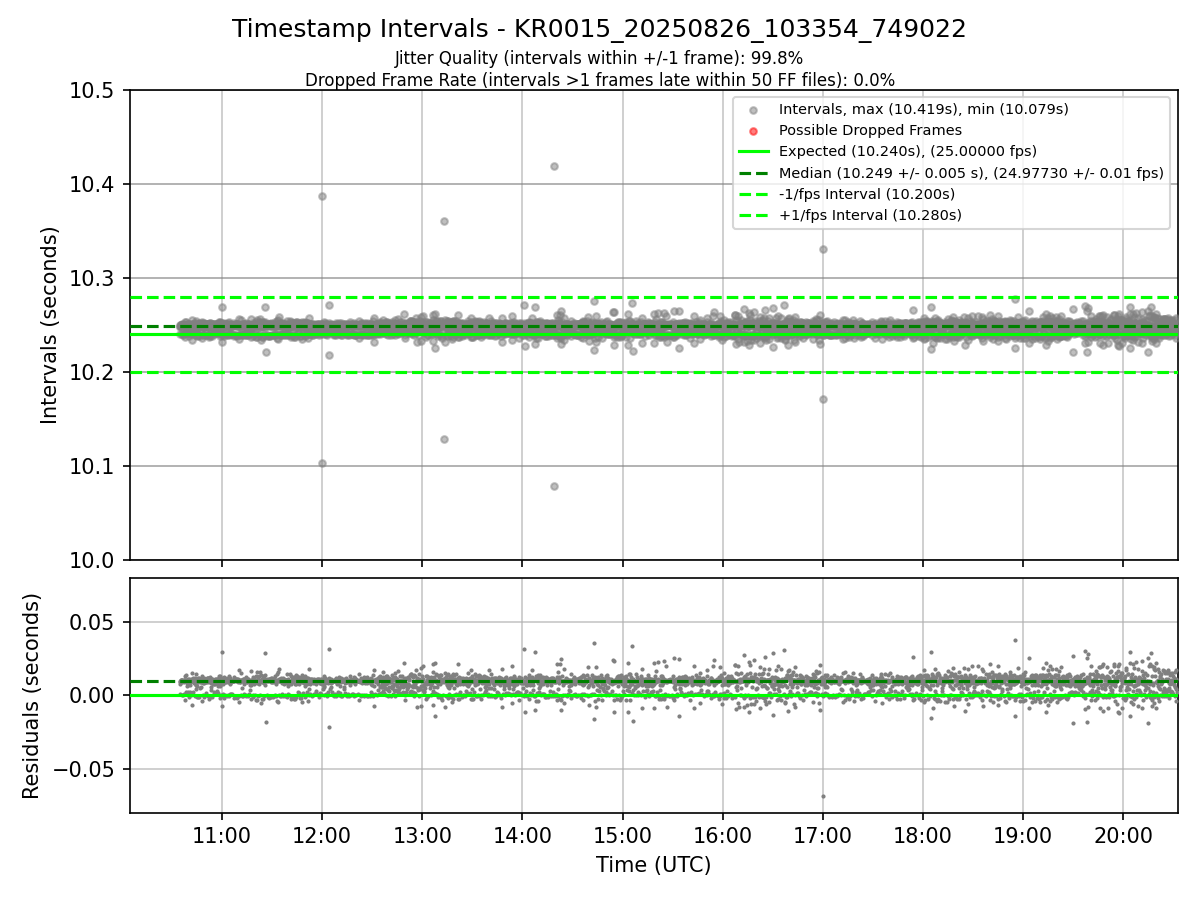Click the 13:15 low outlier near 10.13 seconds
The height and width of the screenshot is (900, 1200).
pyautogui.click(x=444, y=439)
